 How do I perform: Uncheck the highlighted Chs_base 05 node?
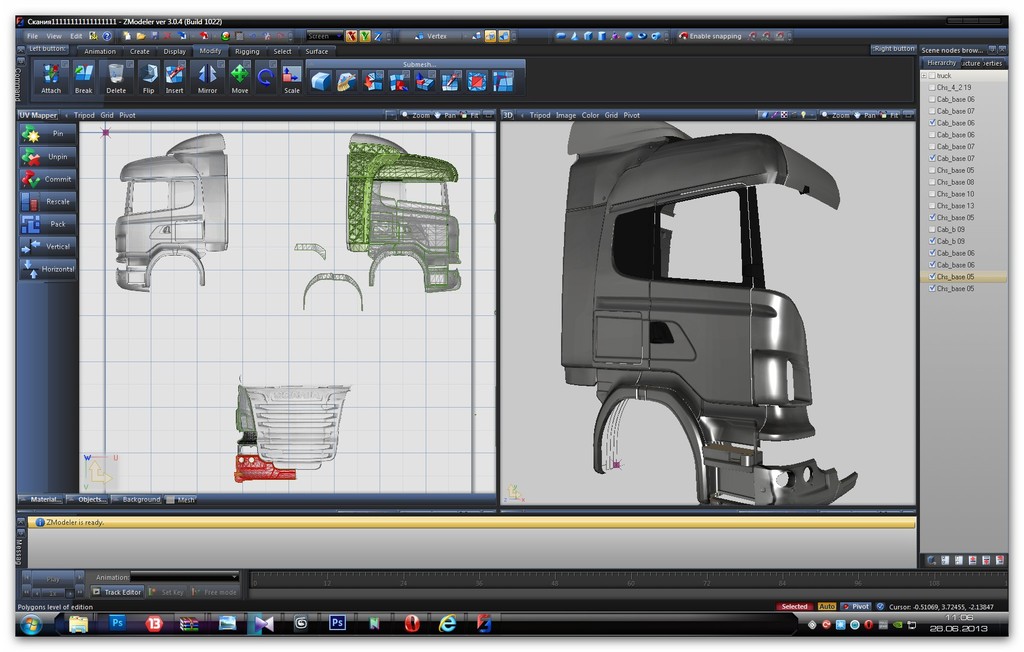933,277
